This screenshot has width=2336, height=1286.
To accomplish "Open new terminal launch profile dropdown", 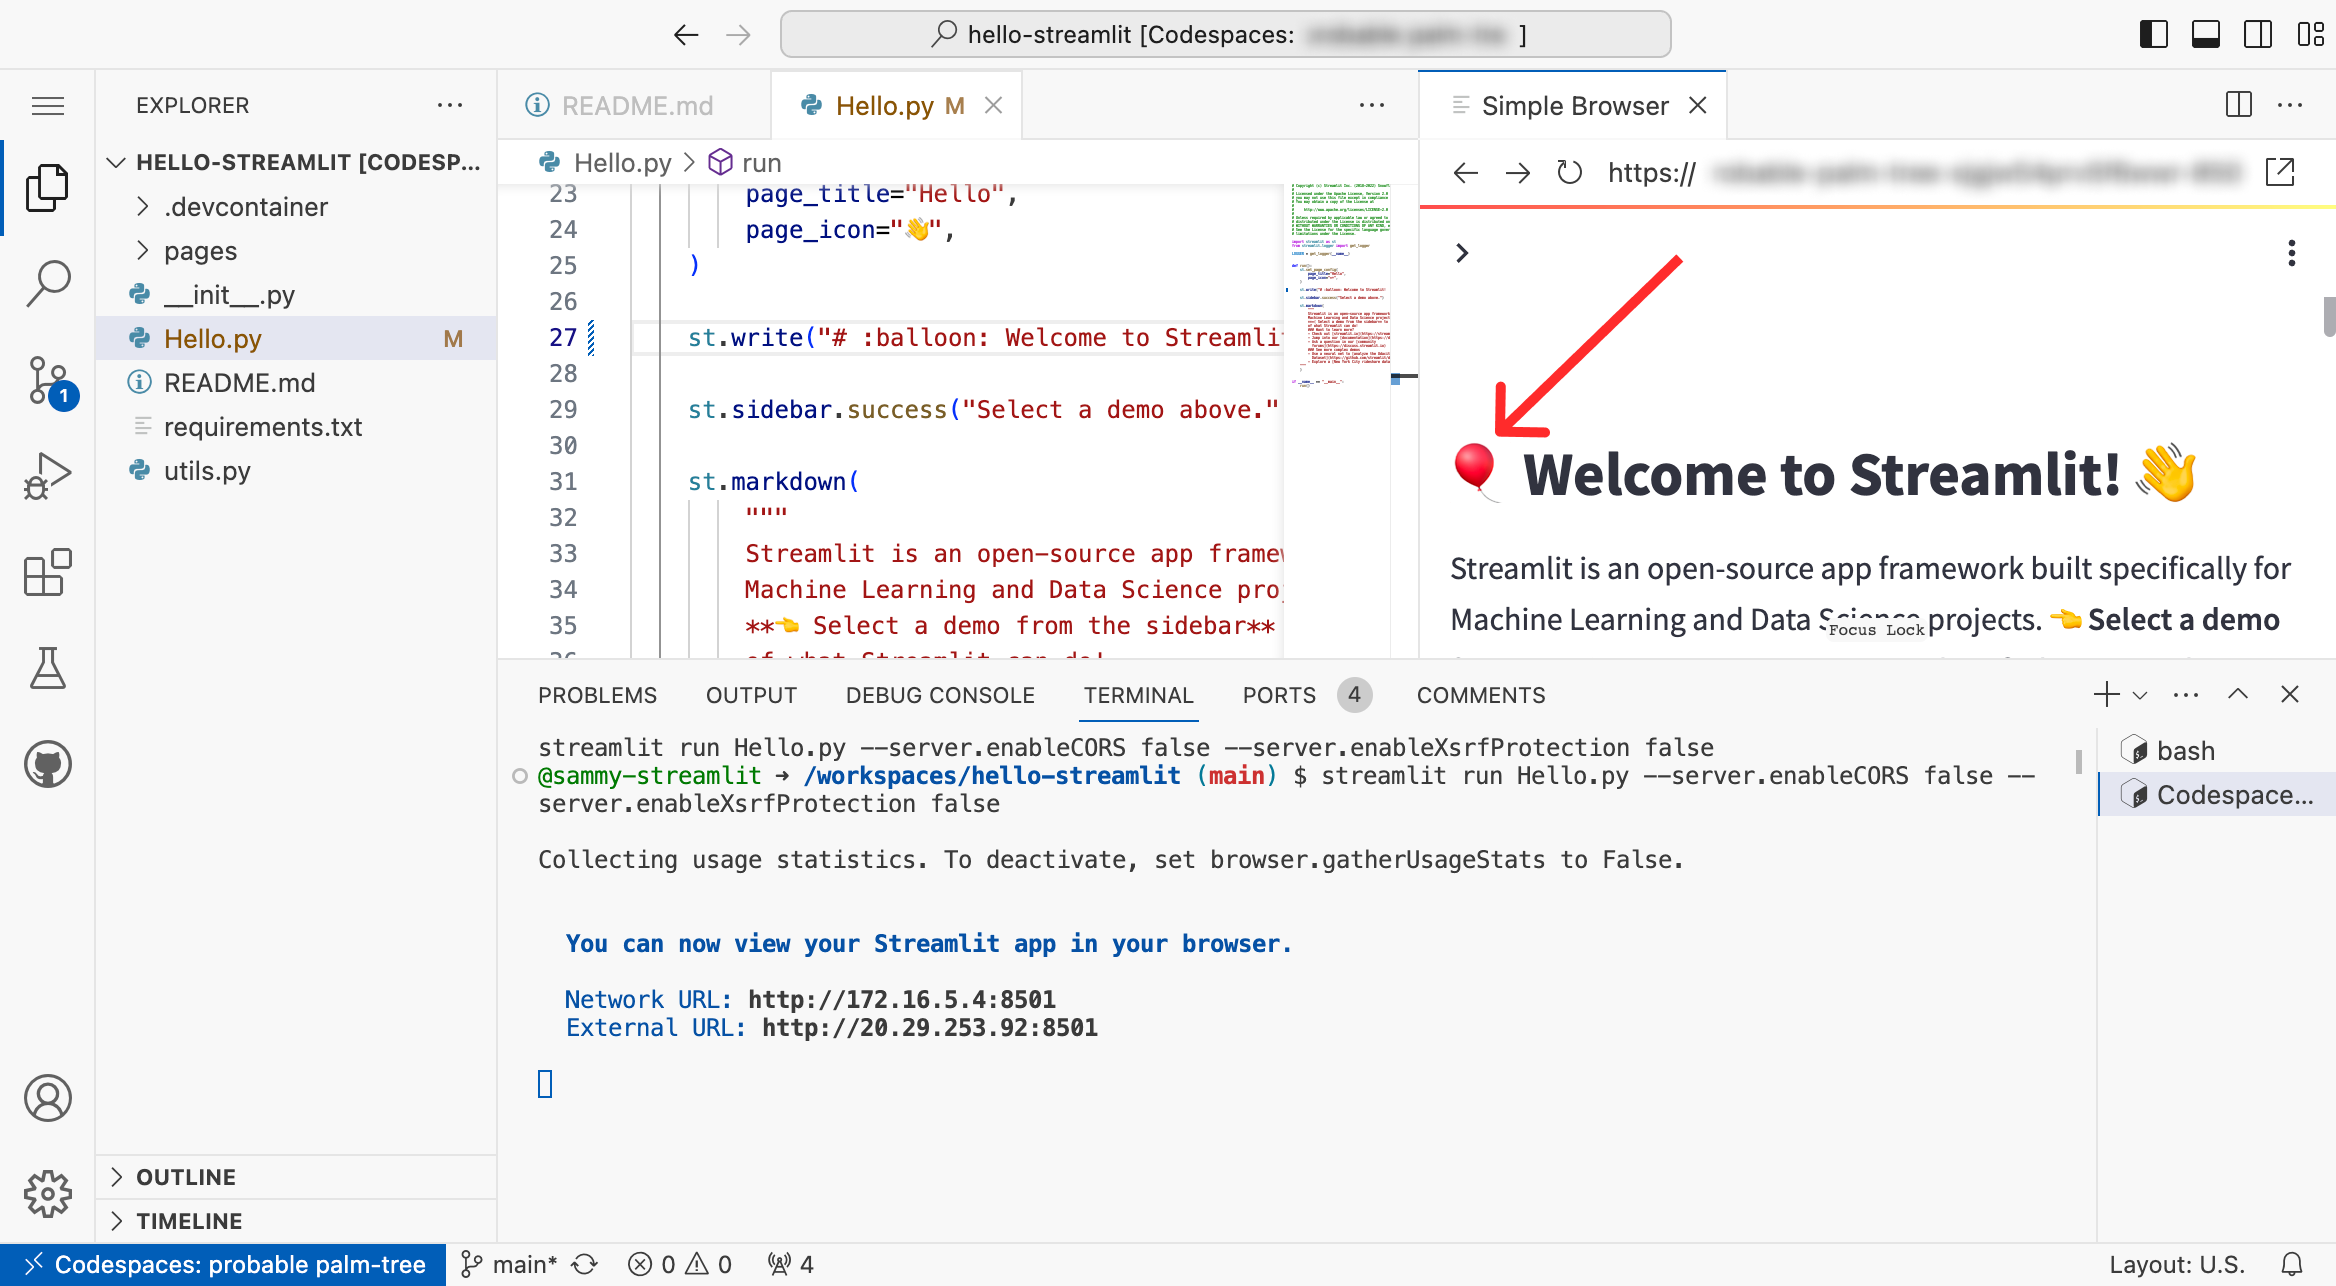I will click(2140, 695).
